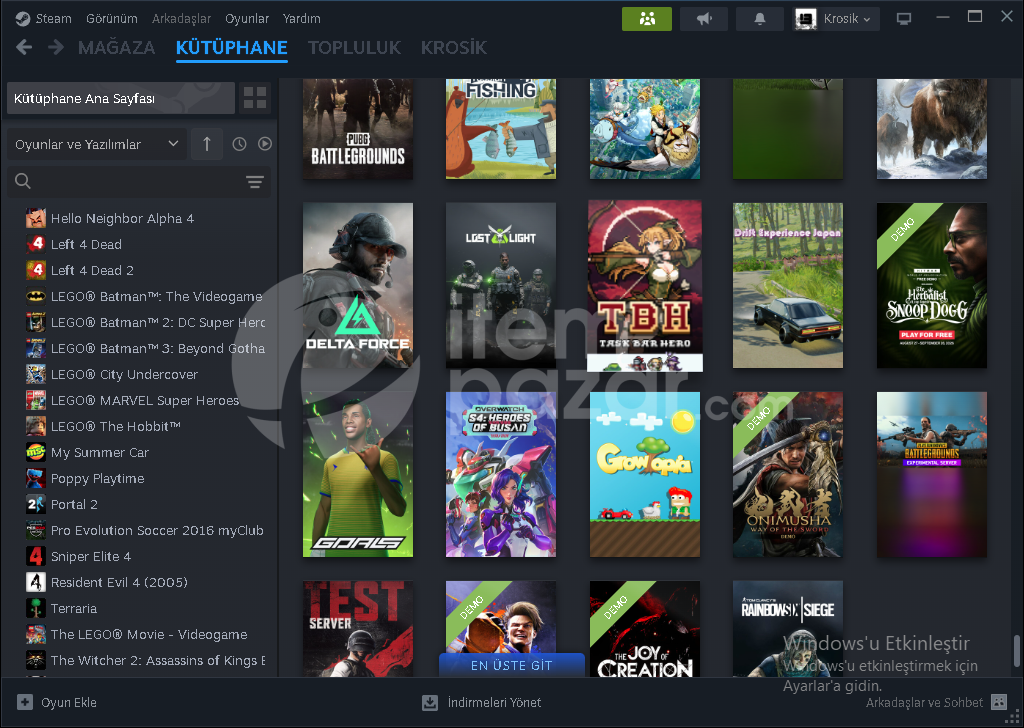Open the Steam menu

click(x=44, y=18)
